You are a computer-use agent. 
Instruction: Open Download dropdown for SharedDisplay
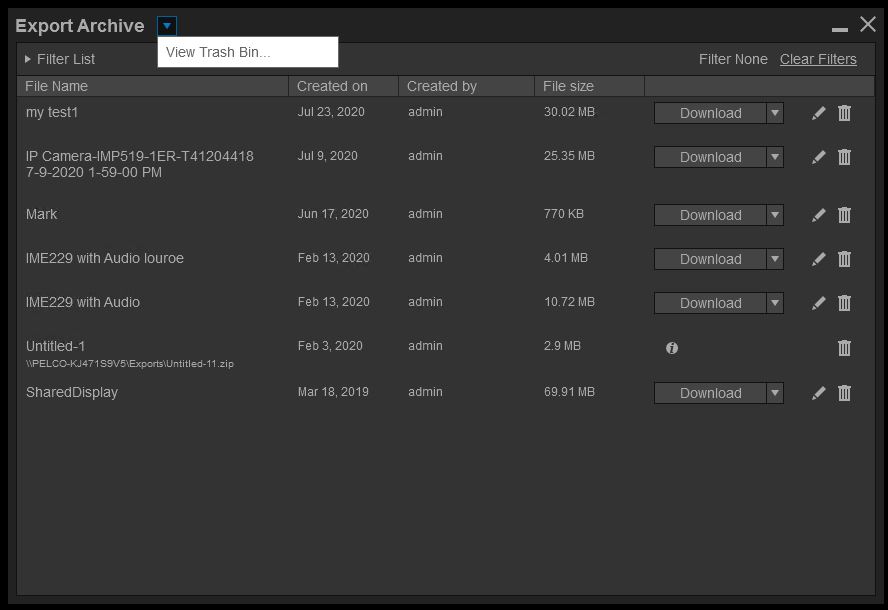coord(774,393)
